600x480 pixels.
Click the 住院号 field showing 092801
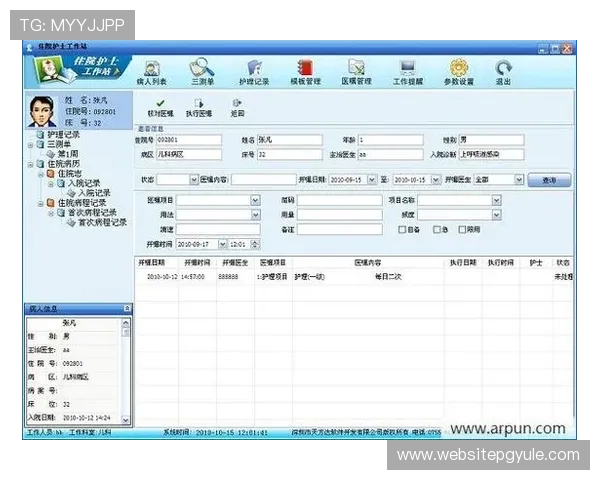click(189, 140)
